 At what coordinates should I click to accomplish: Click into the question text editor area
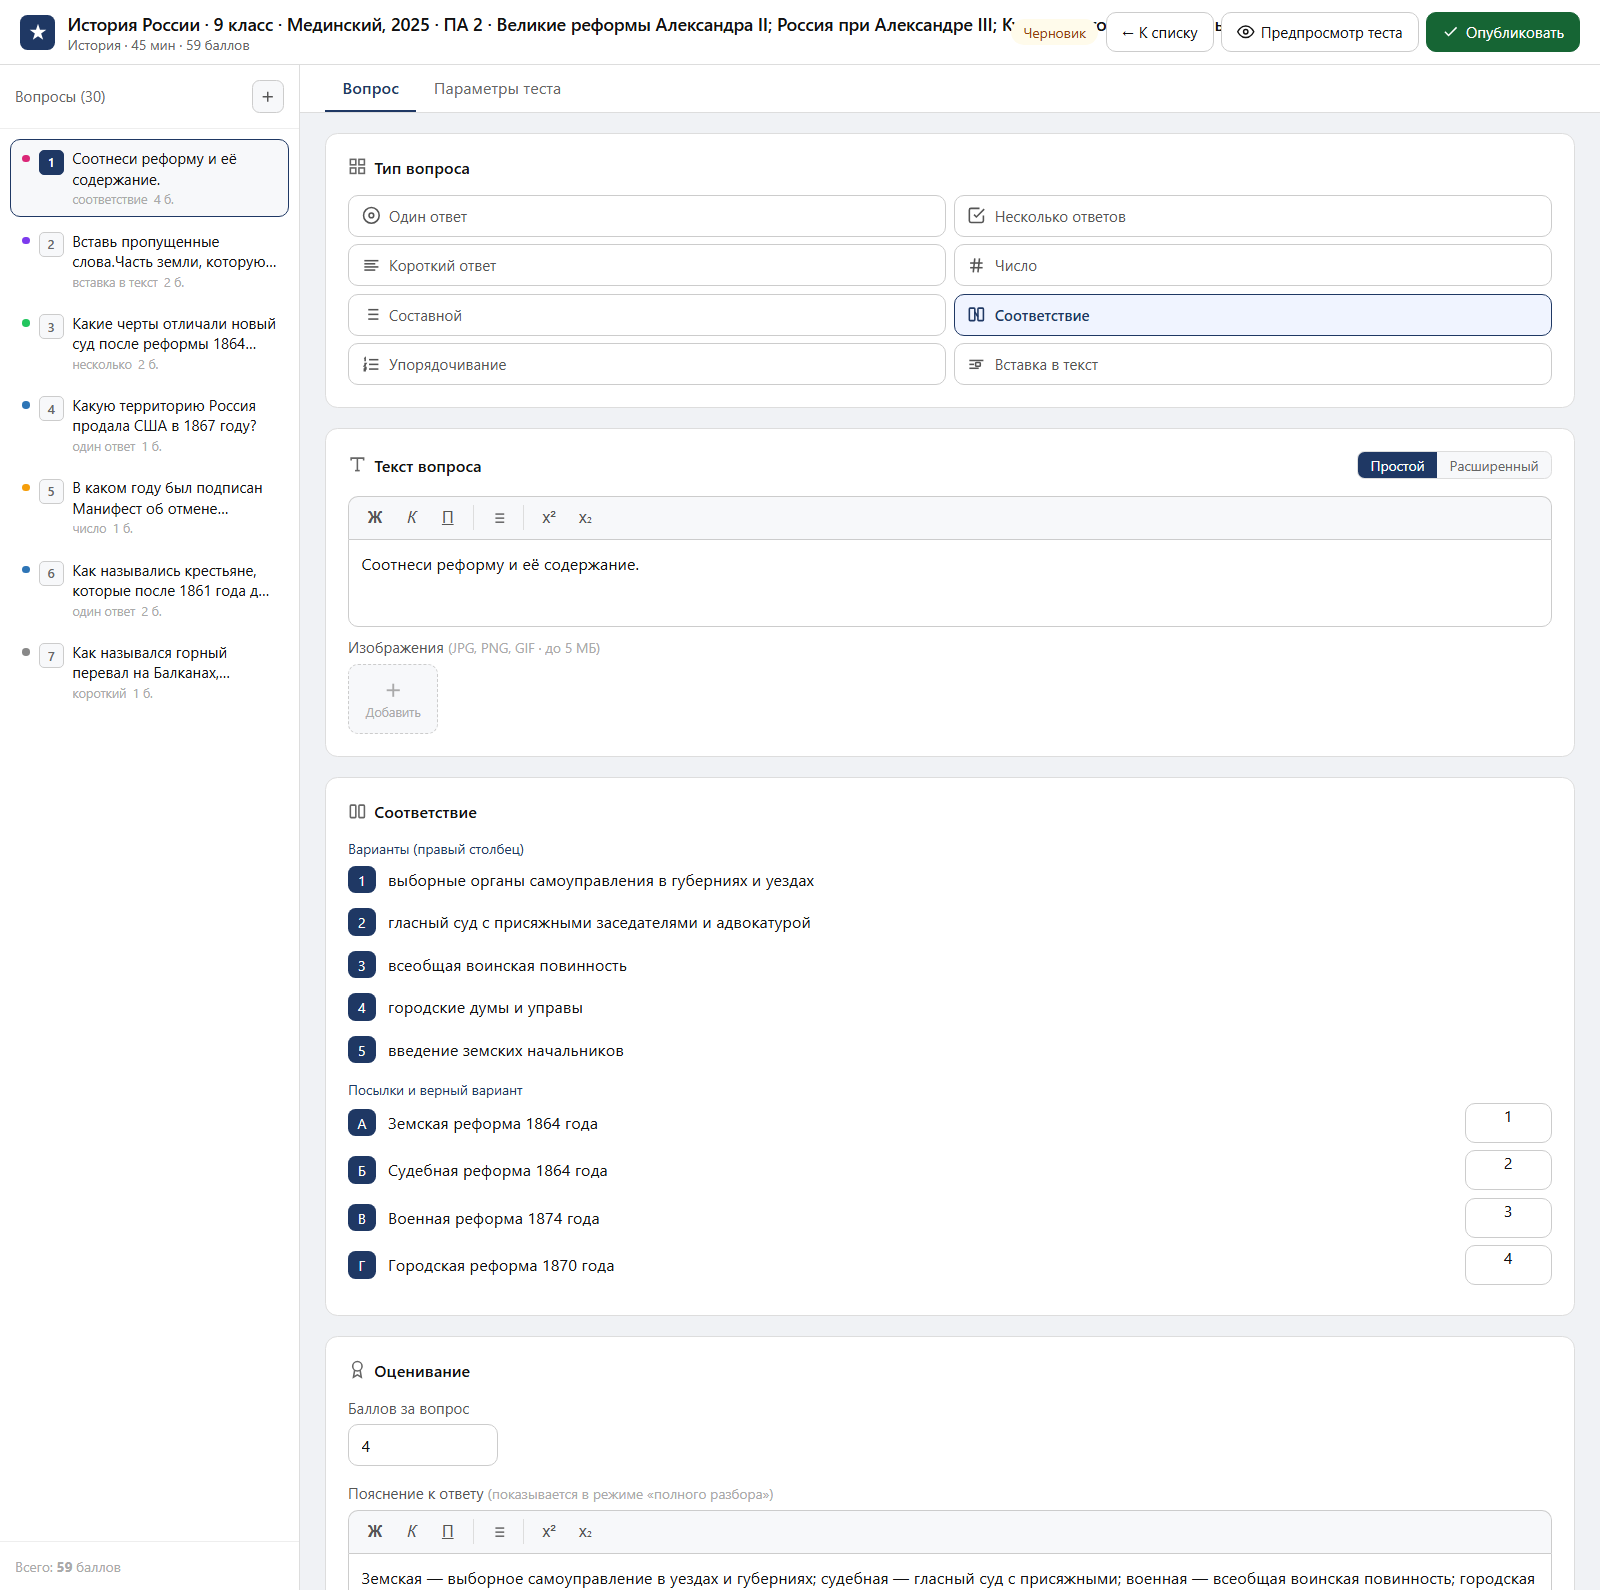tap(950, 583)
